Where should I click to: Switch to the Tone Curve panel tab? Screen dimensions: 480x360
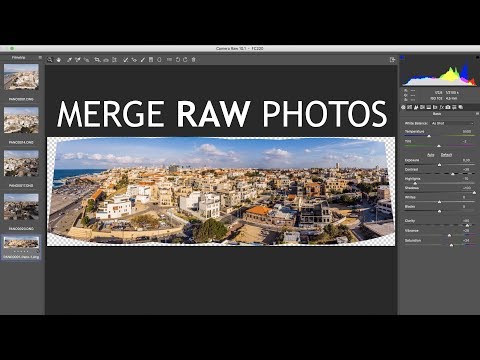(x=409, y=107)
